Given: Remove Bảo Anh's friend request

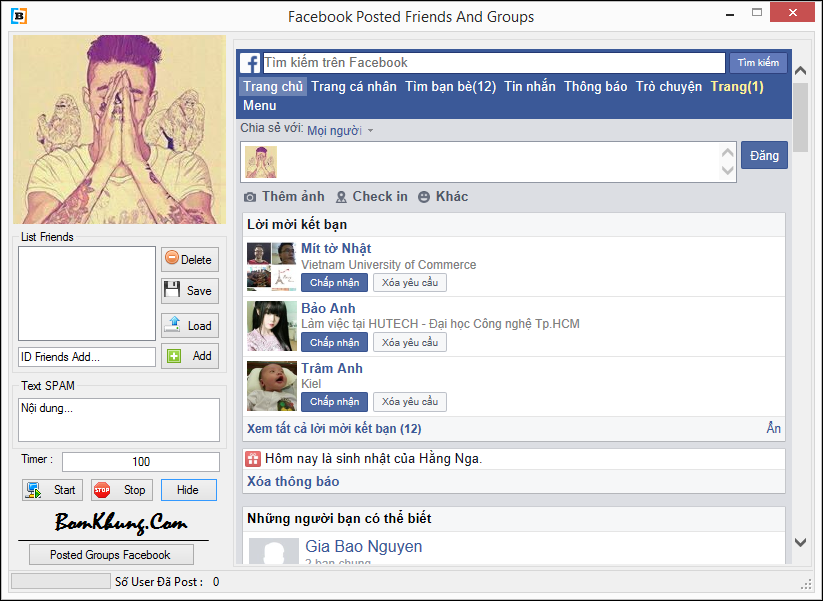Looking at the screenshot, I should 410,342.
